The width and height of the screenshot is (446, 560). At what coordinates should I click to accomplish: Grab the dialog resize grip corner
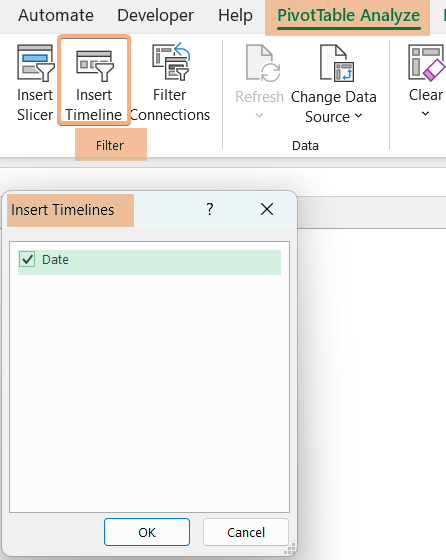click(290, 549)
